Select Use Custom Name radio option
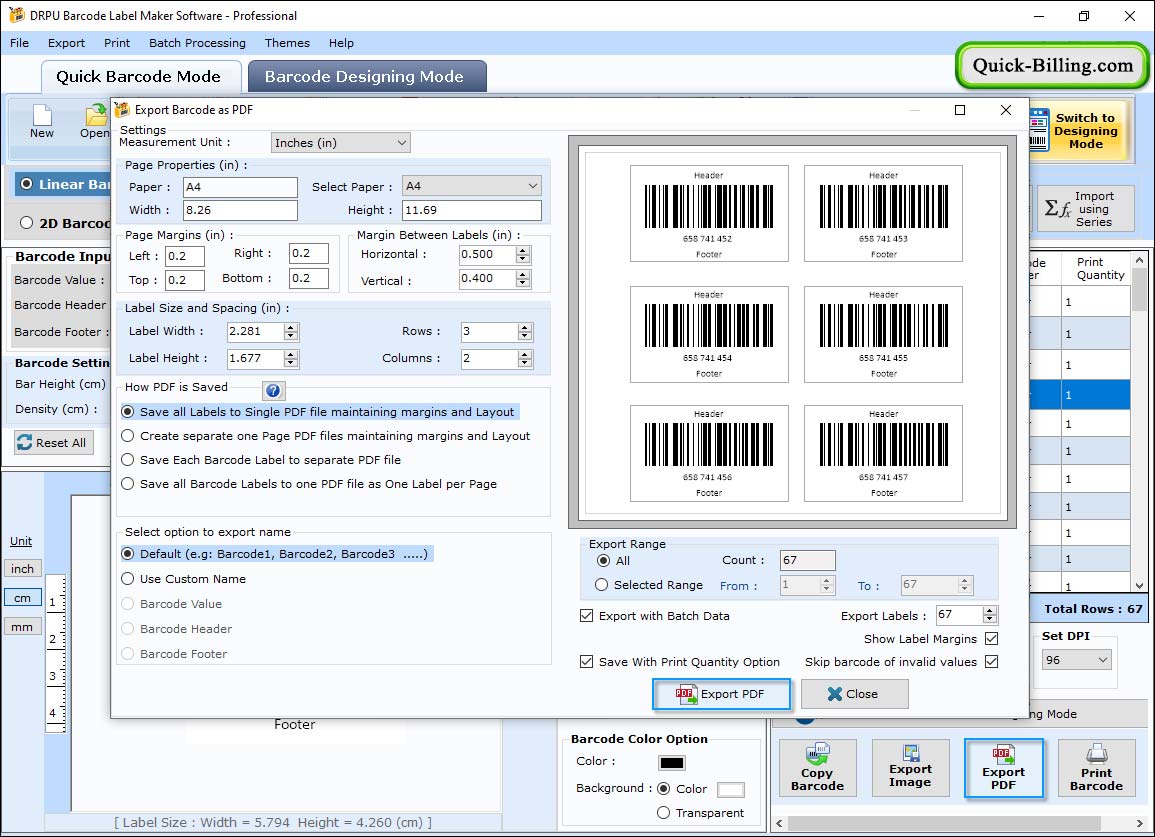The height and width of the screenshot is (837, 1155). pos(127,579)
